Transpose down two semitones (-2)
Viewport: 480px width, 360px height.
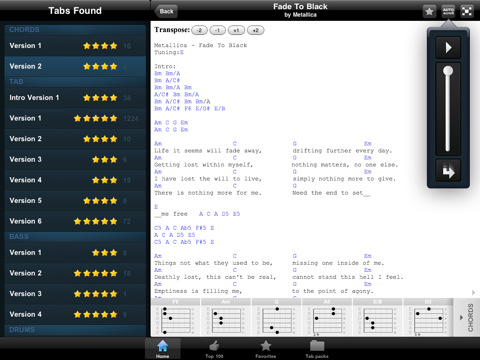tap(199, 30)
